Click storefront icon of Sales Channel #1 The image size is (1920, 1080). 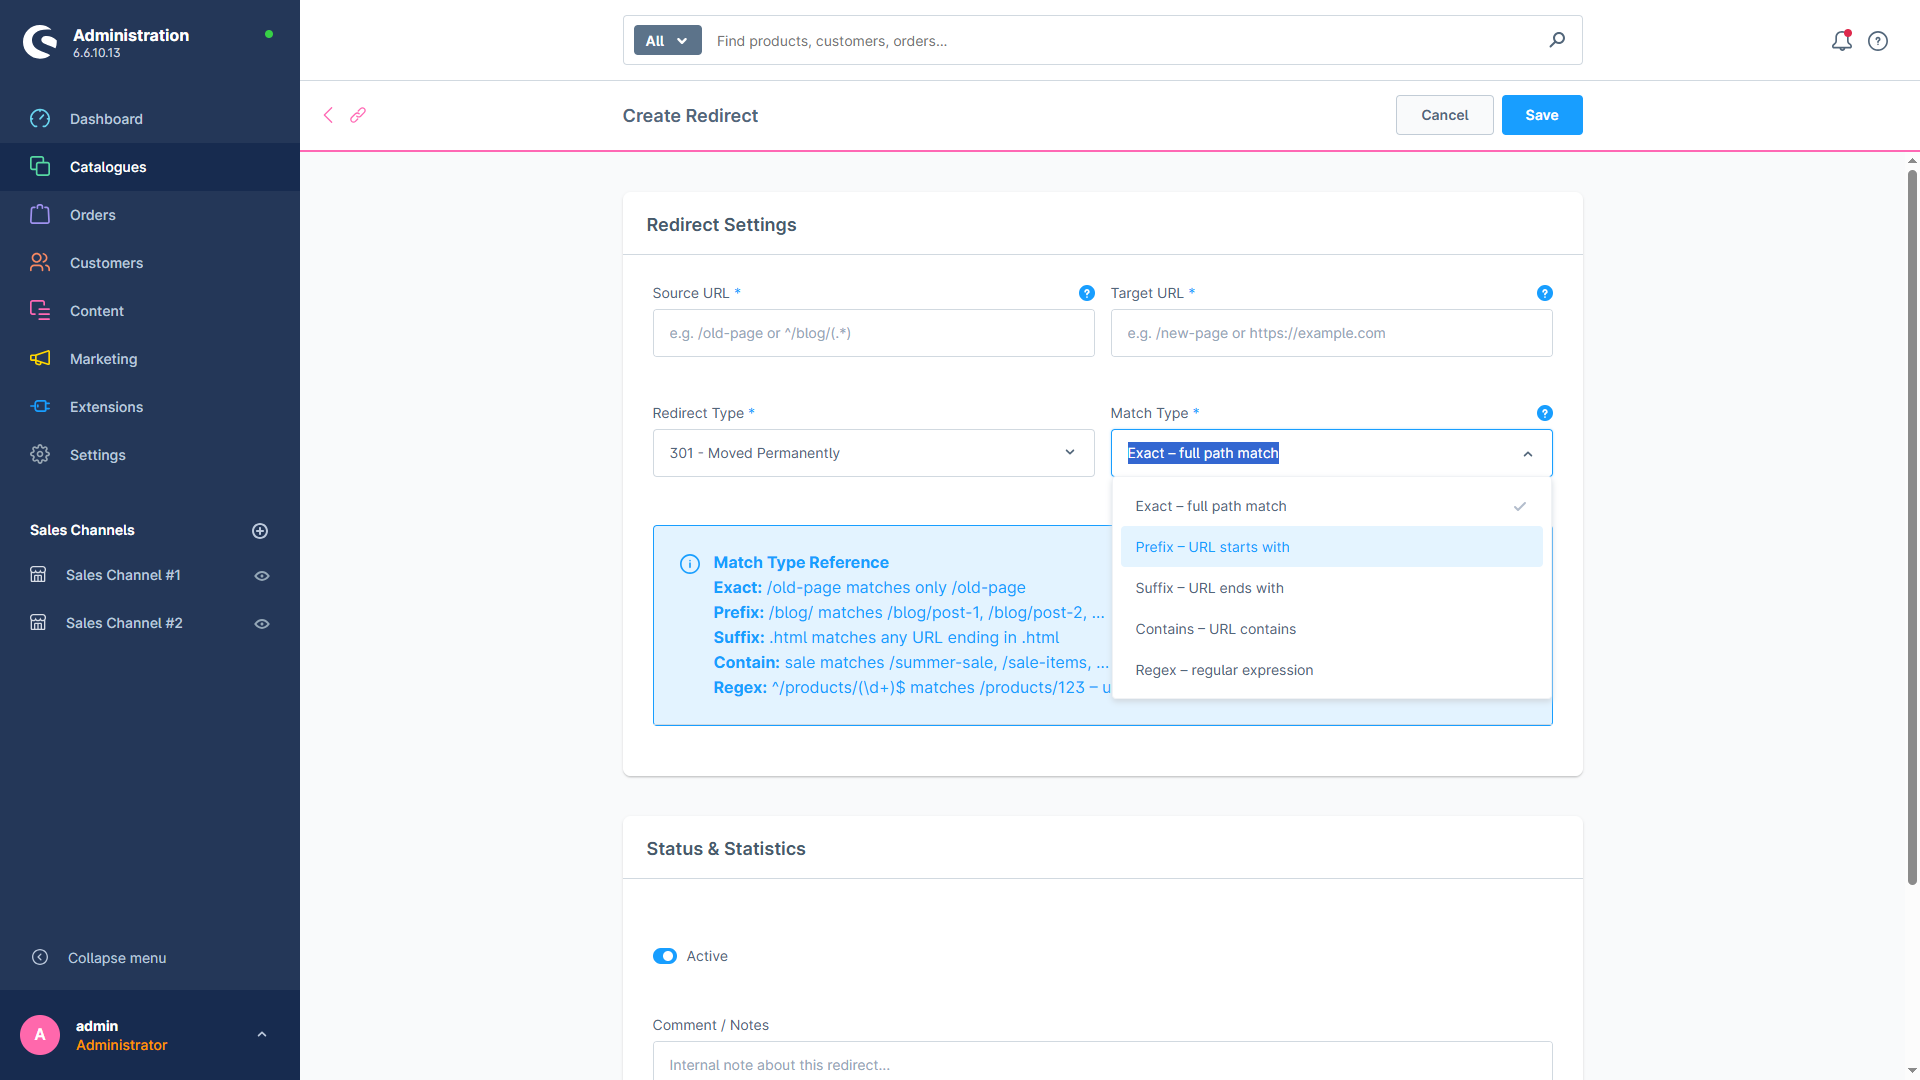tap(38, 575)
